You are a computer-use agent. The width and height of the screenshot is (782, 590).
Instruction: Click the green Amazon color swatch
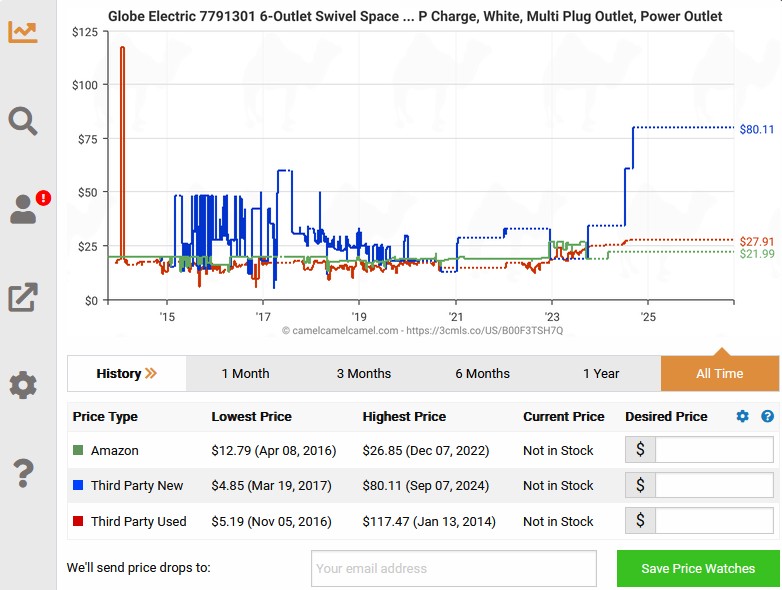(78, 450)
